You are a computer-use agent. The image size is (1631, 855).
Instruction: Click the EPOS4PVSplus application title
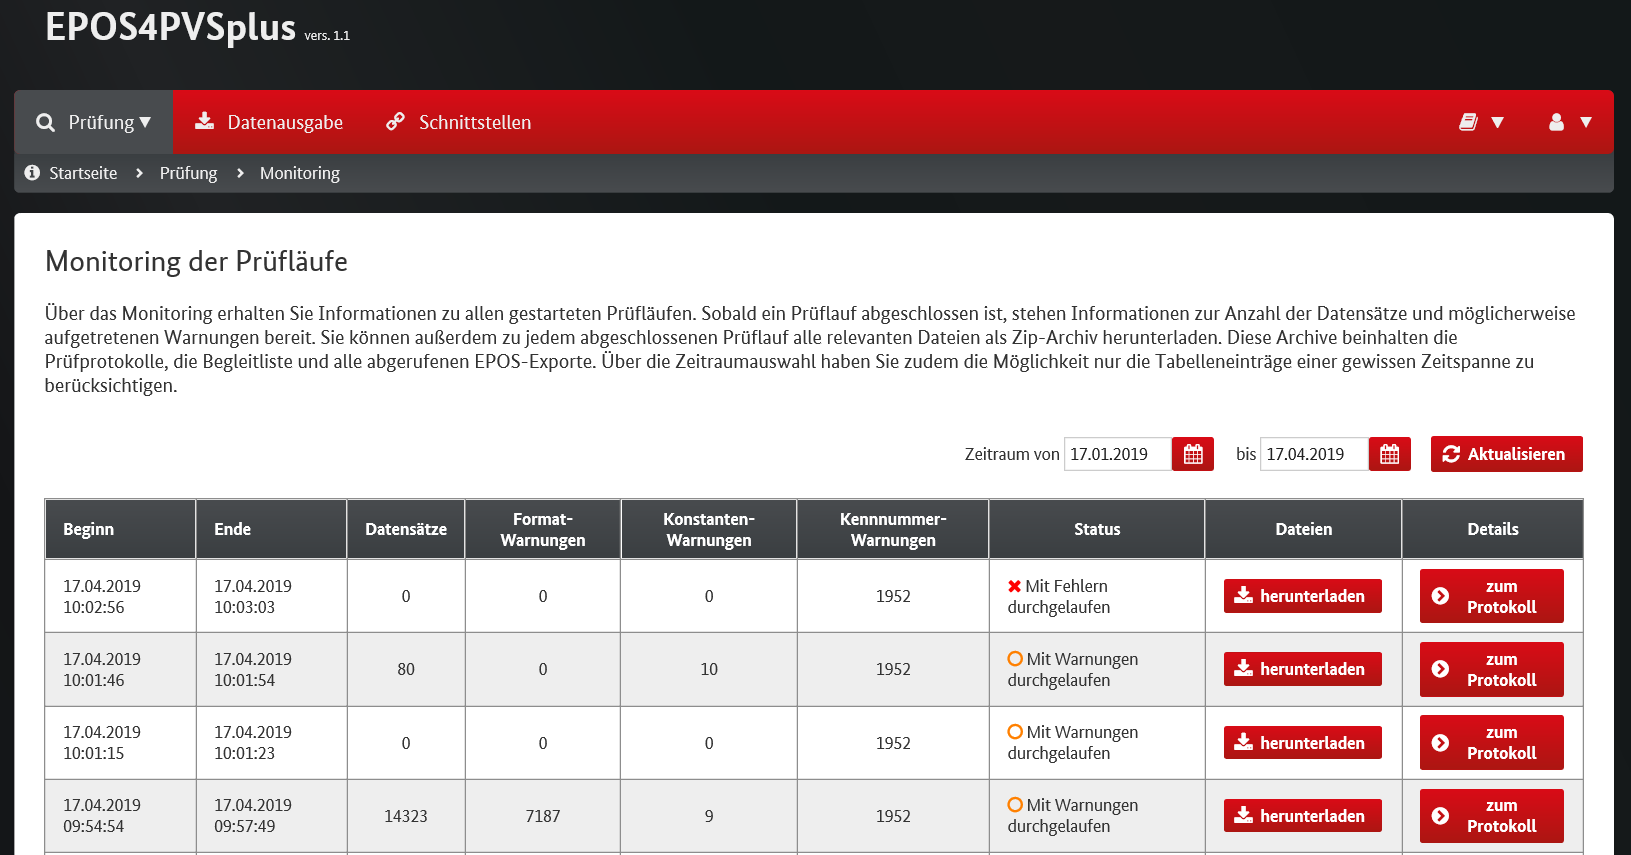coord(170,27)
